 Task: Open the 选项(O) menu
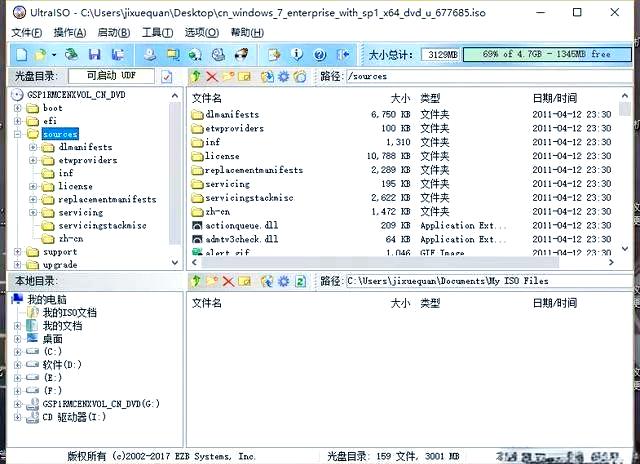(202, 32)
